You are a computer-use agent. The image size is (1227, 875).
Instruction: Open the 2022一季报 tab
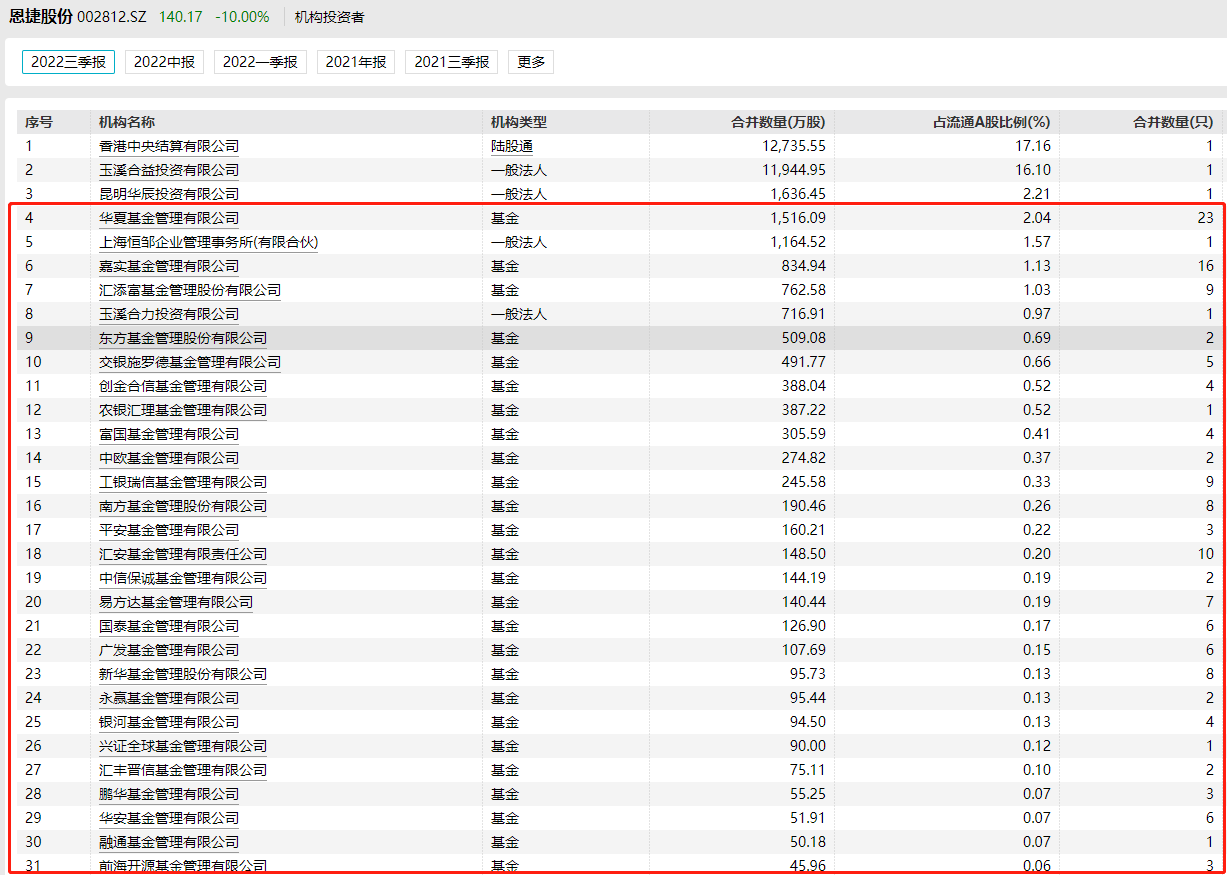260,62
